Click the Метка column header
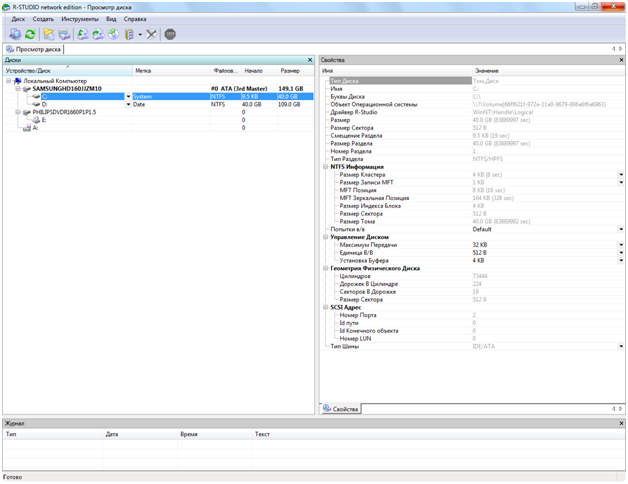The height and width of the screenshot is (484, 628). 171,71
